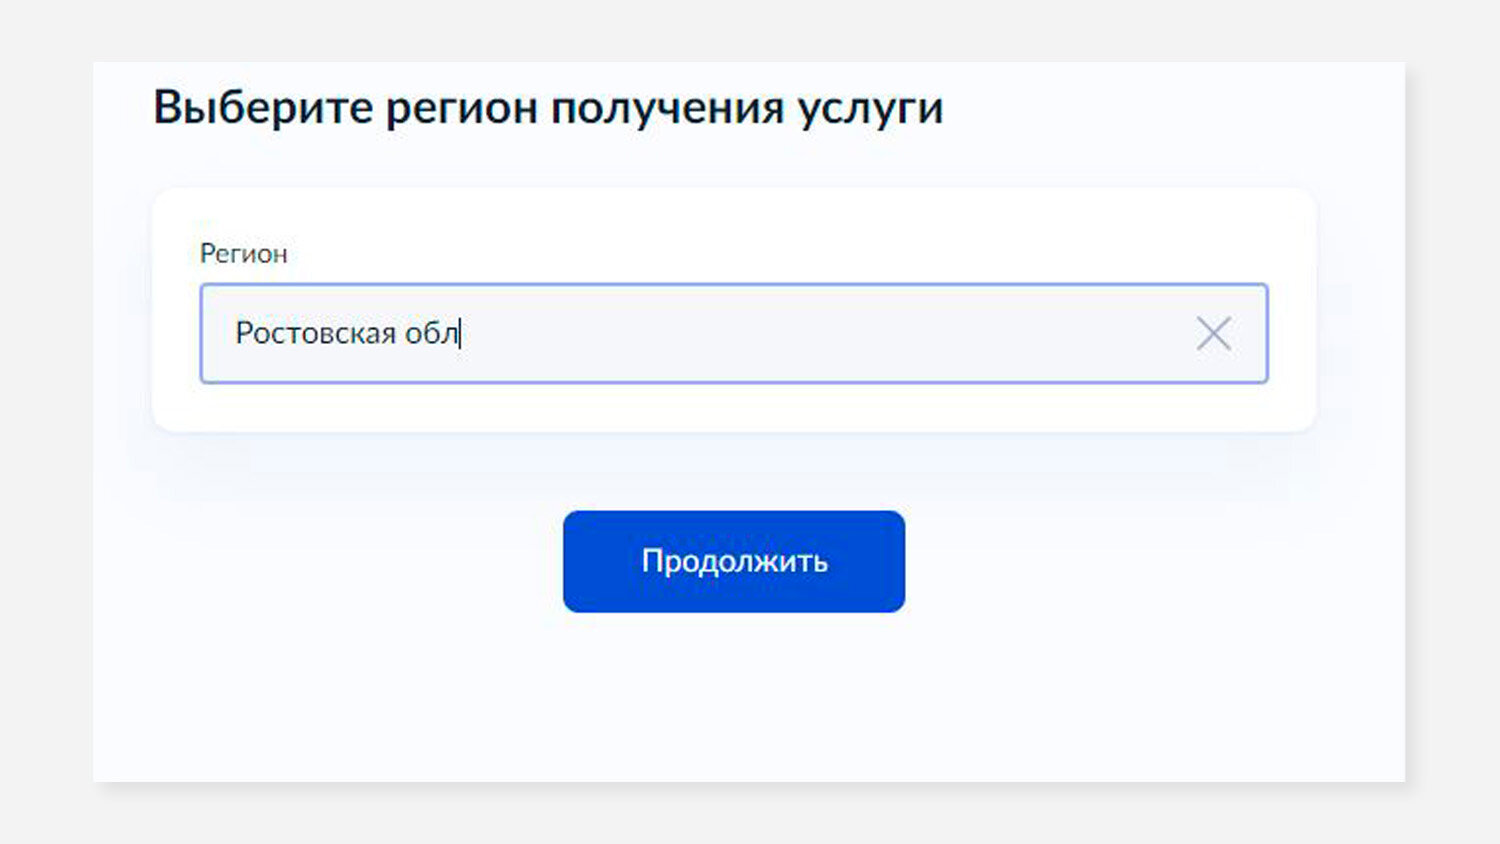Erase the entered region using the cross icon
1500x844 pixels.
1213,333
